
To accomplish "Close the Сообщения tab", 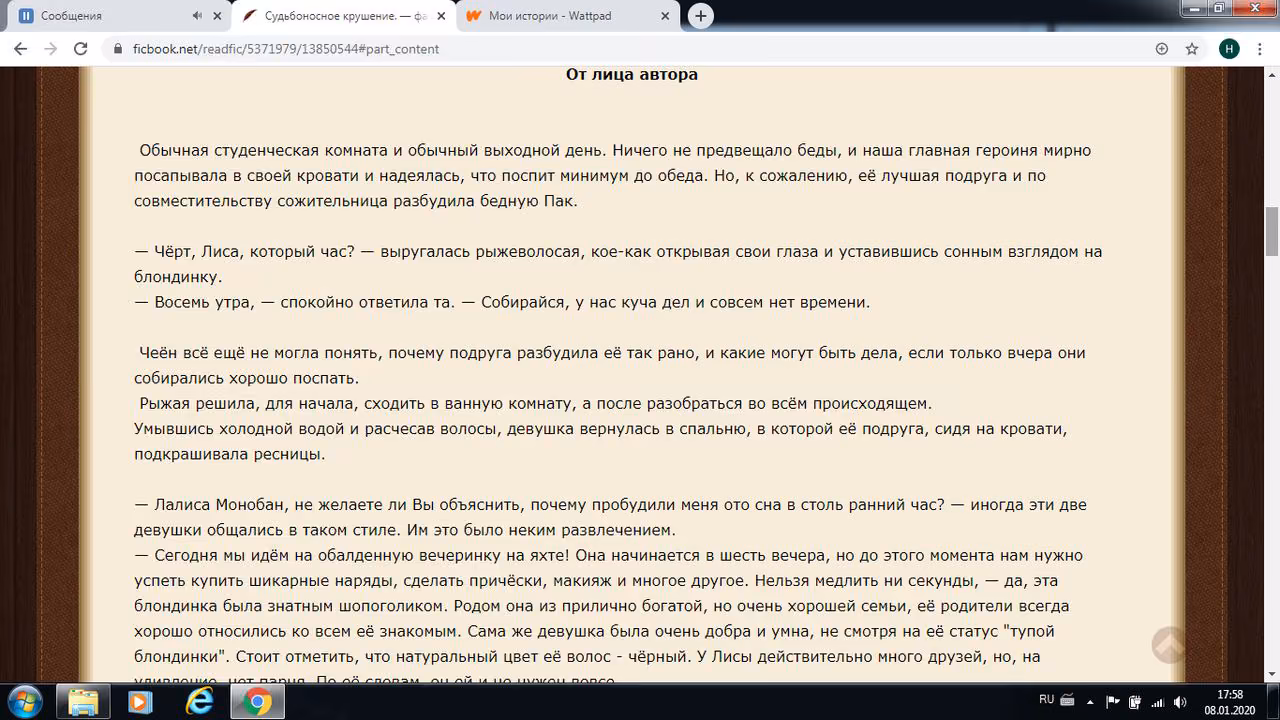I will tap(218, 16).
